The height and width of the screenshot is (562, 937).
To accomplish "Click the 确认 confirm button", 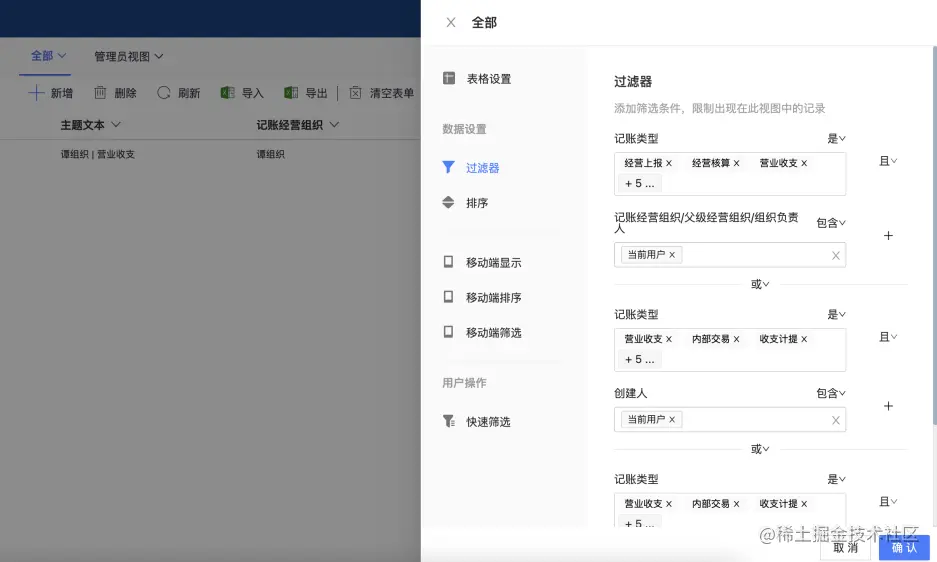I will click(x=904, y=548).
